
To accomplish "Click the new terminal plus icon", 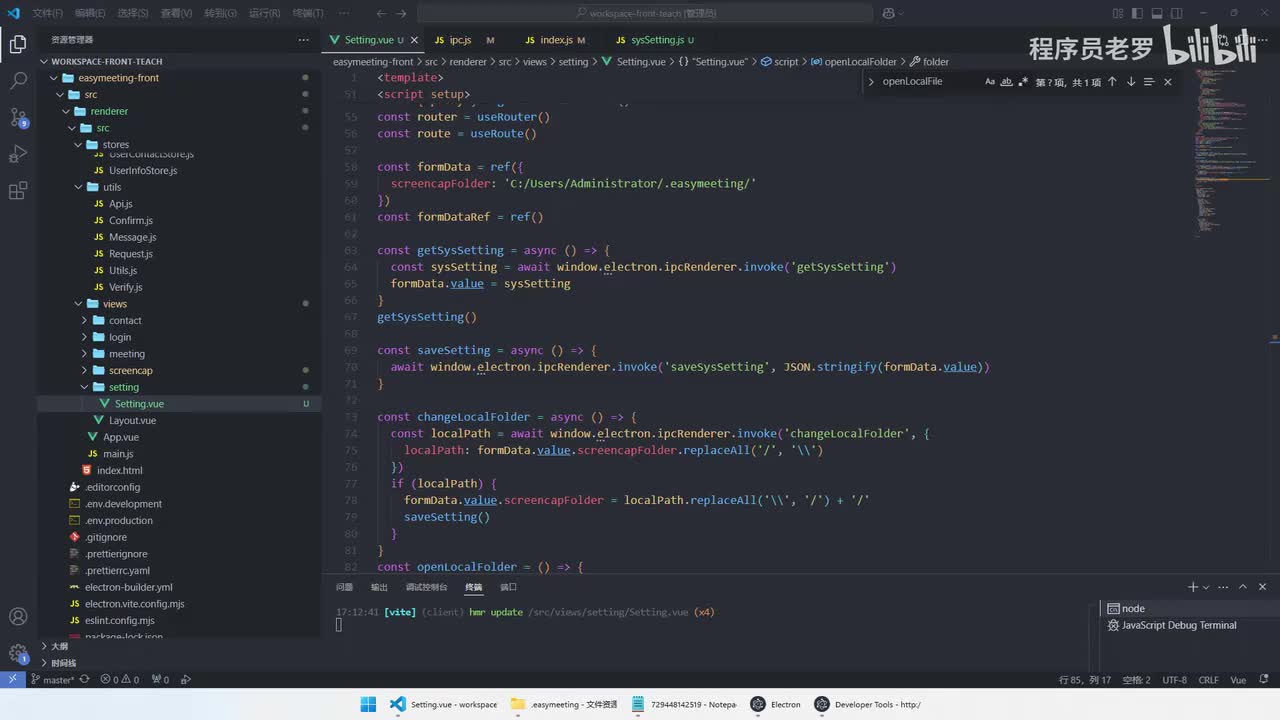I will point(1192,587).
